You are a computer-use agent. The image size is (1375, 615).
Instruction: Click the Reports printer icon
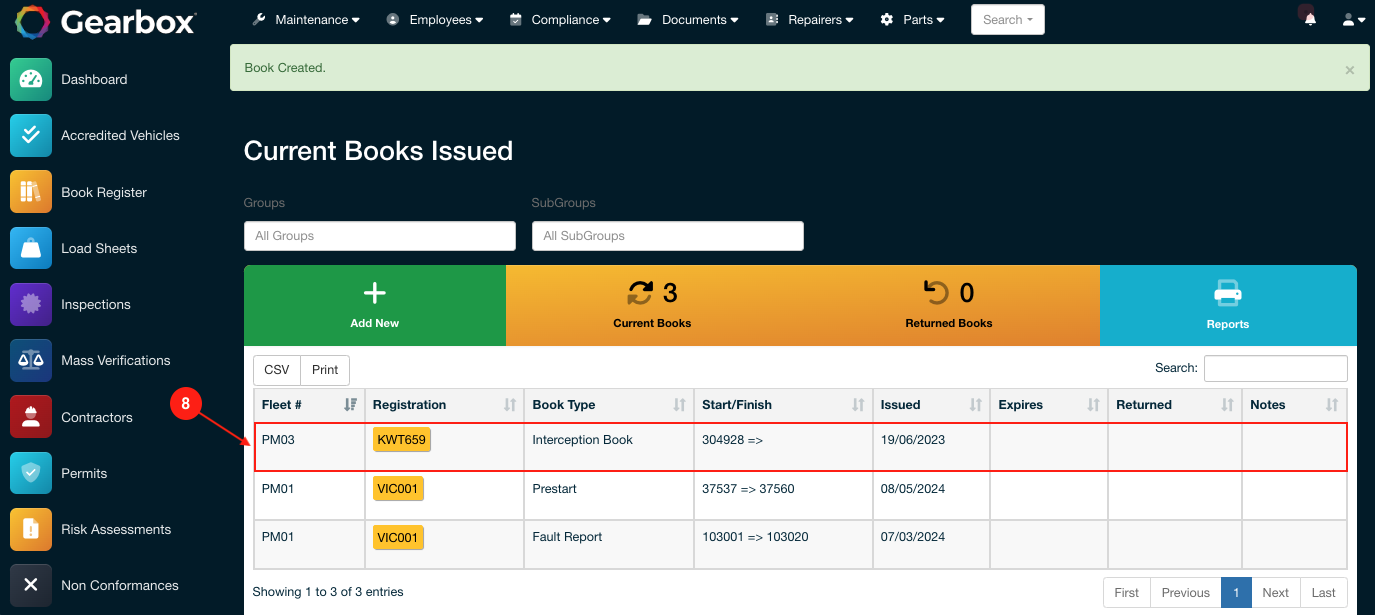pos(1227,294)
